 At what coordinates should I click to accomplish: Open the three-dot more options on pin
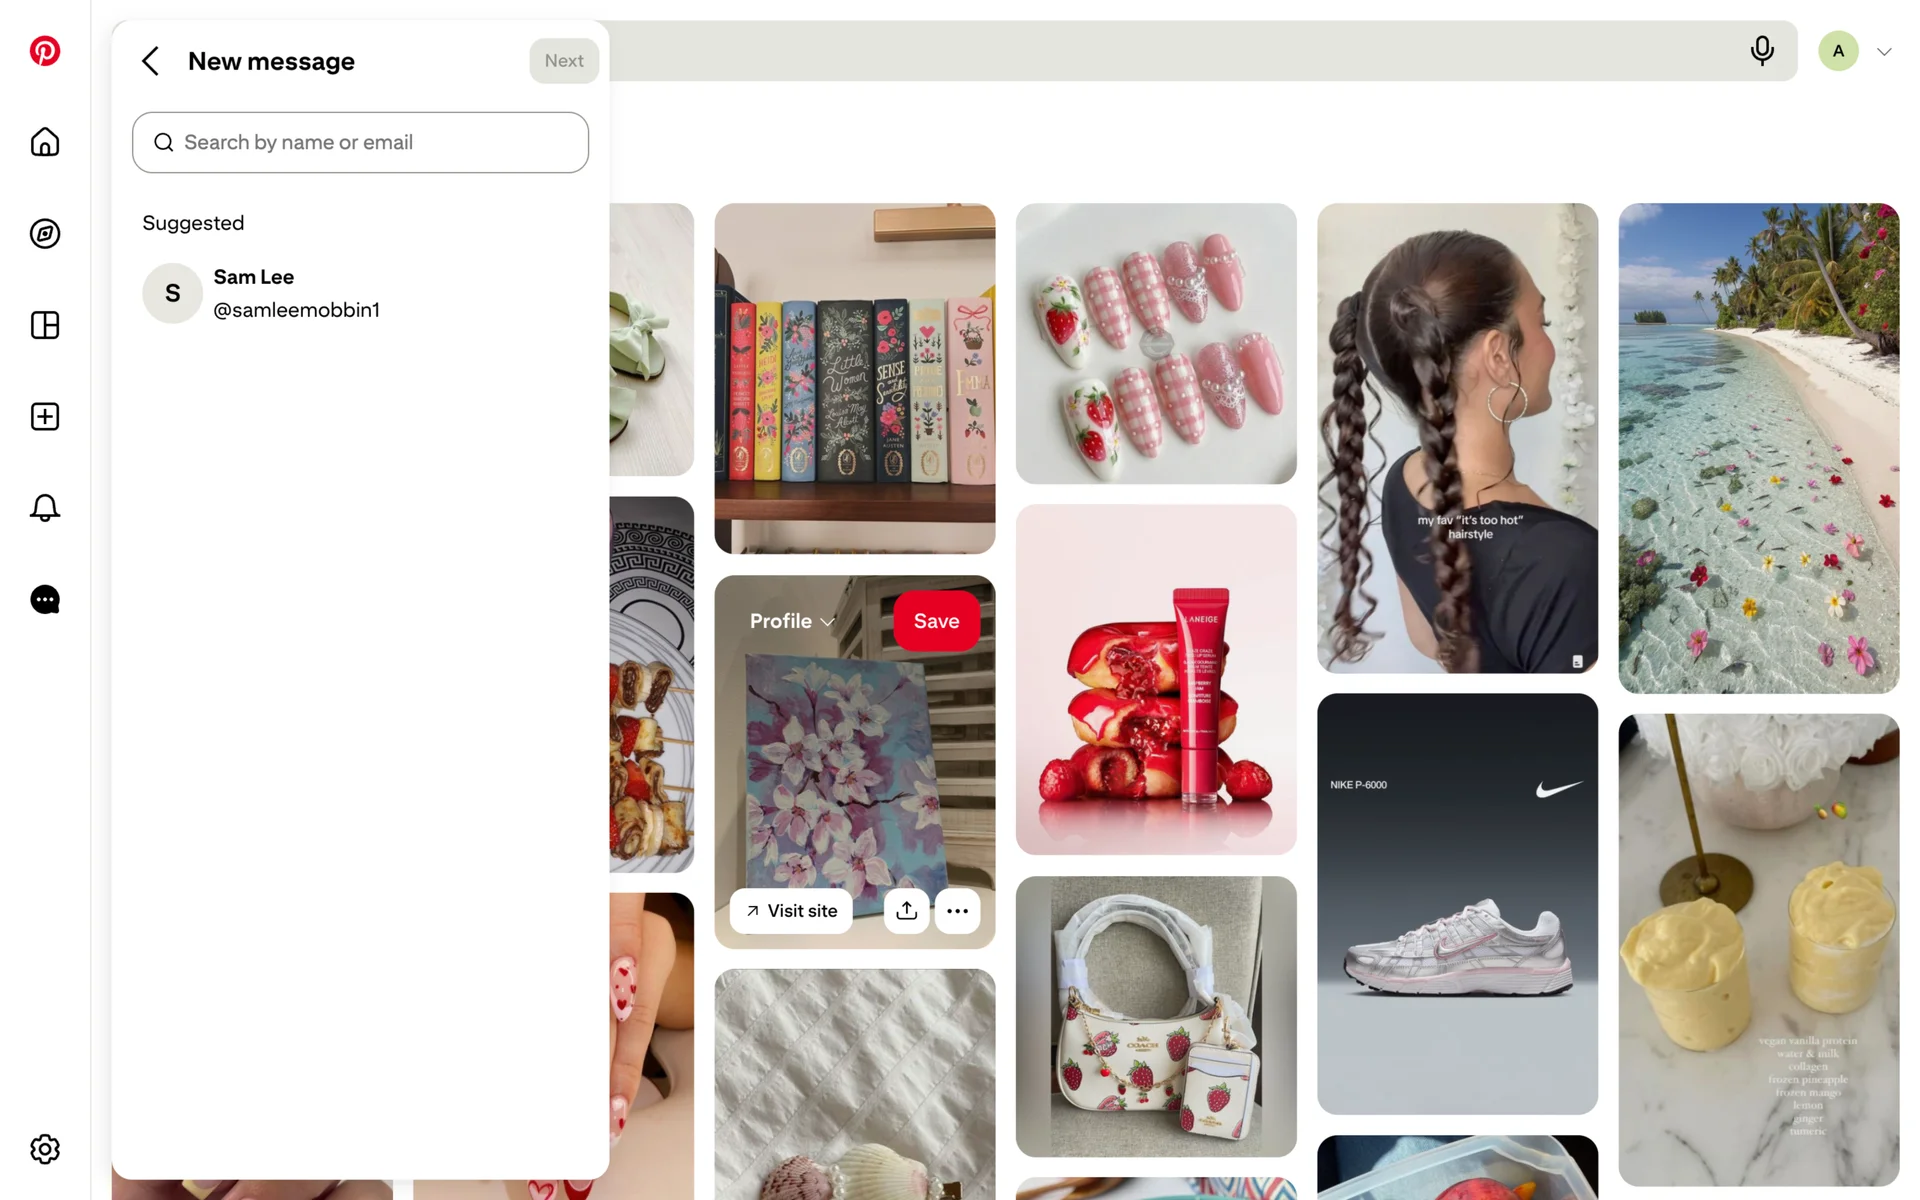click(957, 910)
